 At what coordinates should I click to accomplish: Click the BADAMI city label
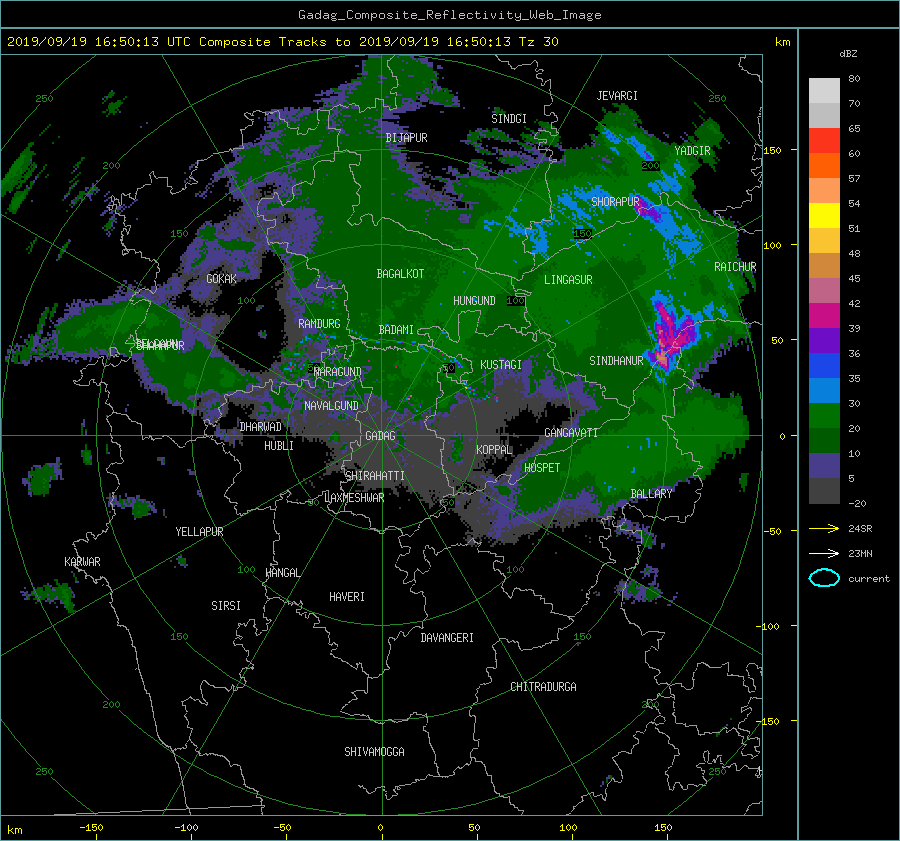point(396,330)
